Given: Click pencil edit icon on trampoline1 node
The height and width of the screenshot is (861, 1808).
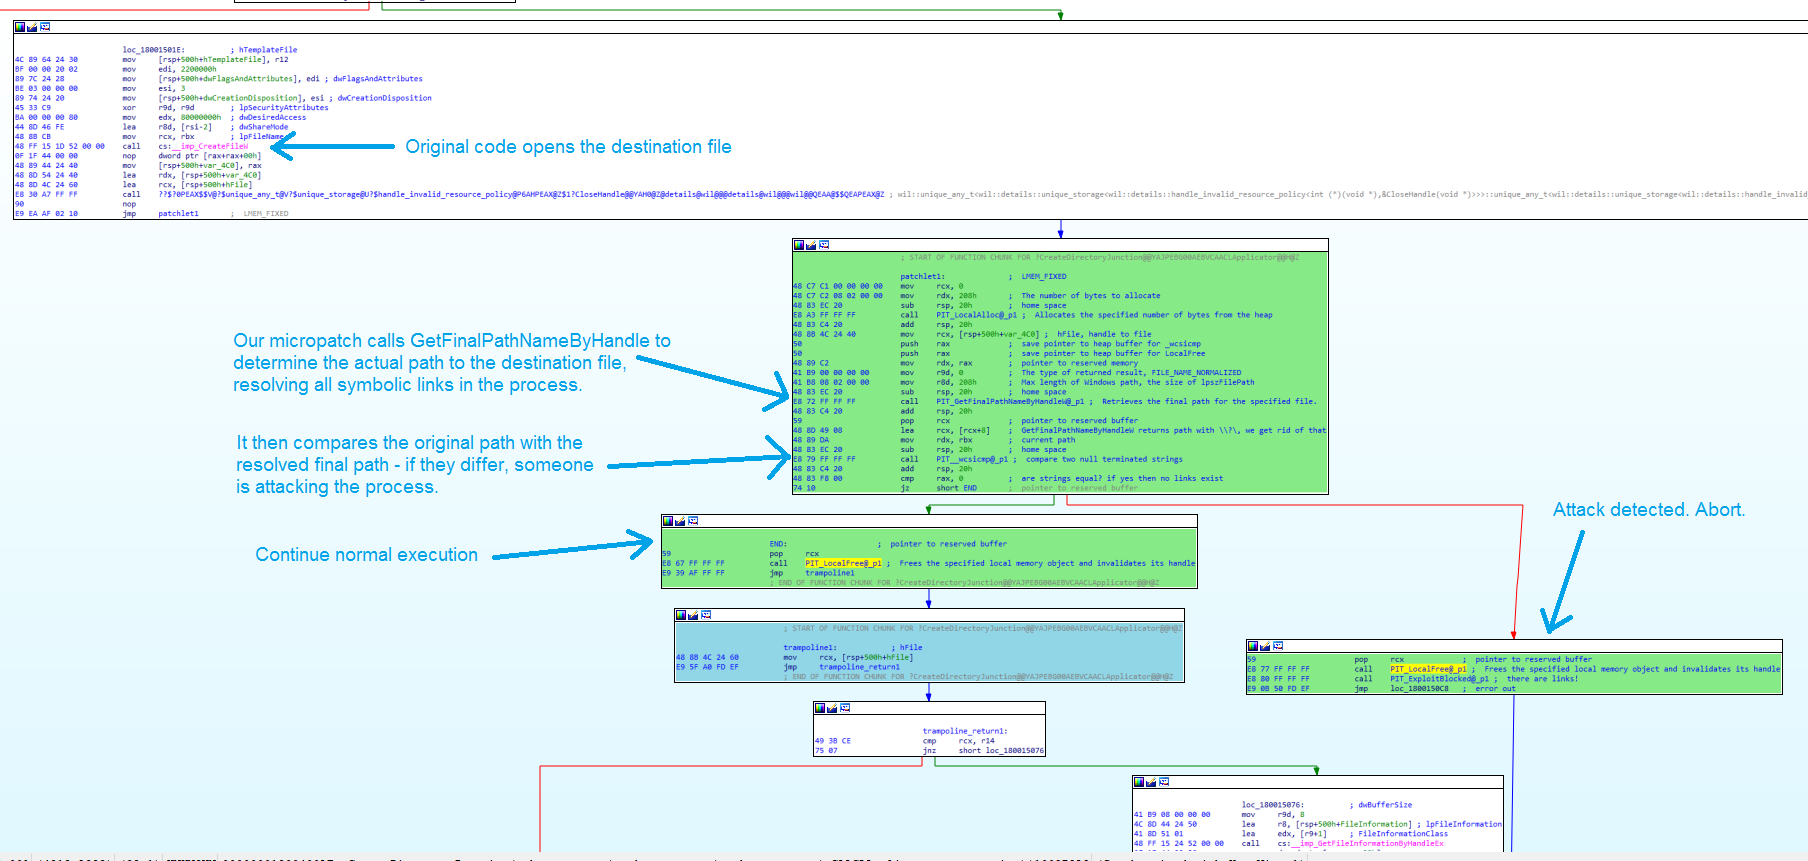Looking at the screenshot, I should click(693, 615).
